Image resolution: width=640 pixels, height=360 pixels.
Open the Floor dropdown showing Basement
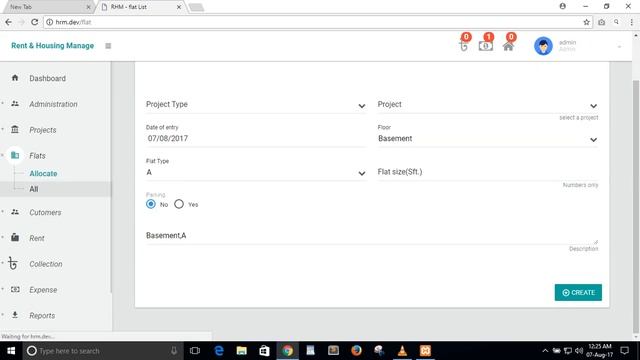(488, 139)
